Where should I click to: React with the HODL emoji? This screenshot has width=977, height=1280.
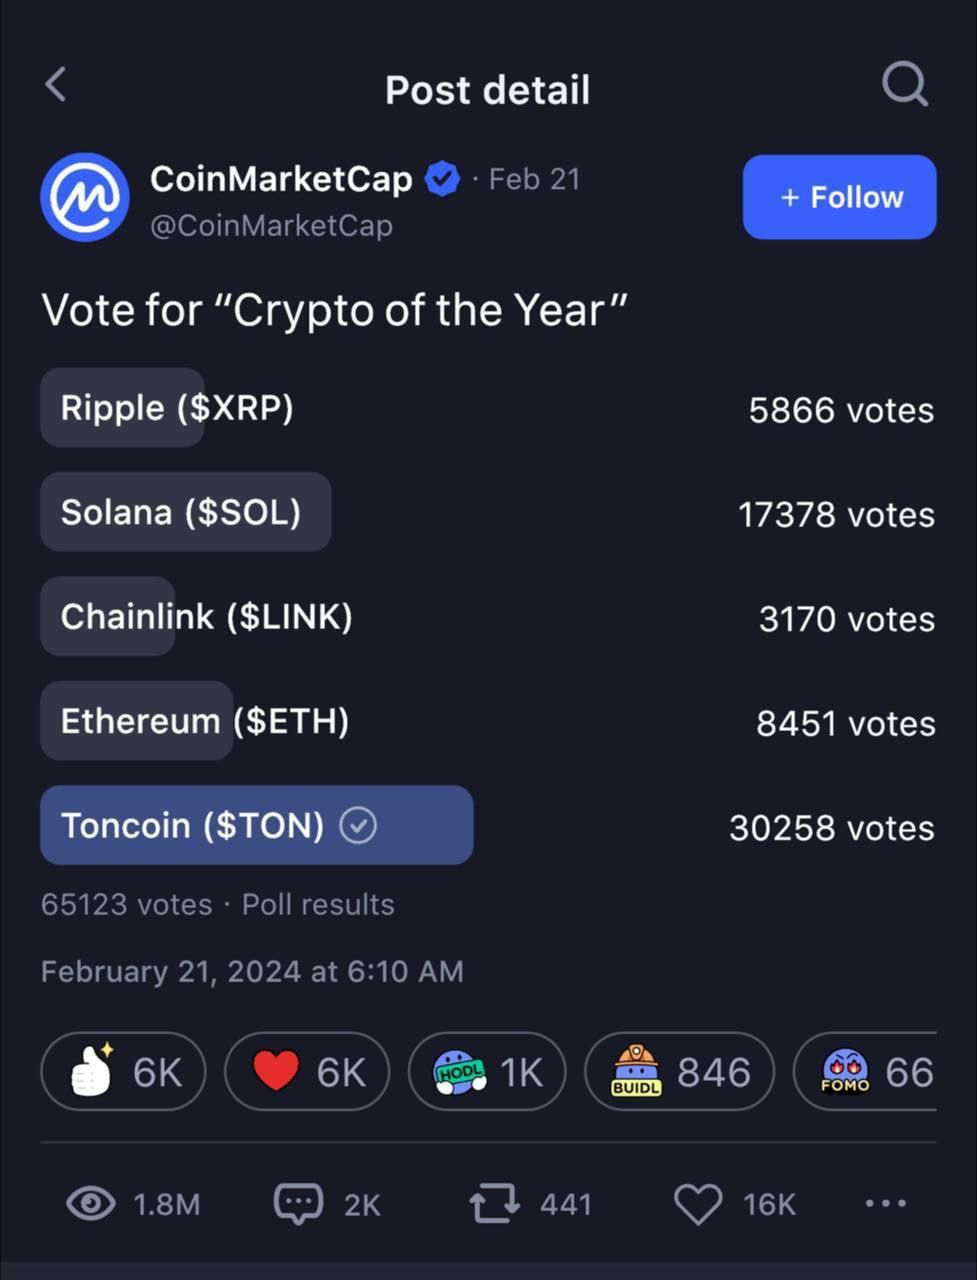[x=487, y=1071]
